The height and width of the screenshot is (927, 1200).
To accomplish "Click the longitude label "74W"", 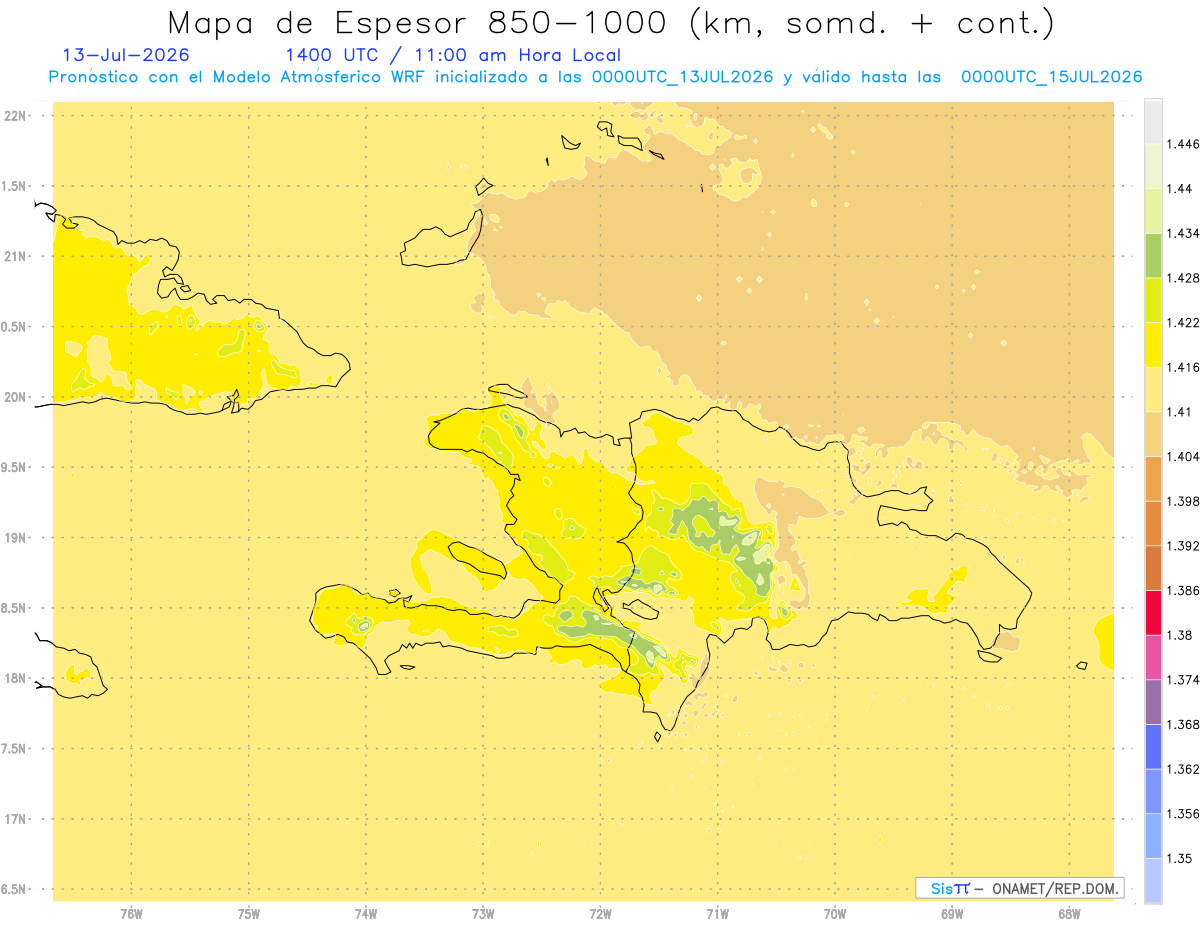I will click(366, 913).
